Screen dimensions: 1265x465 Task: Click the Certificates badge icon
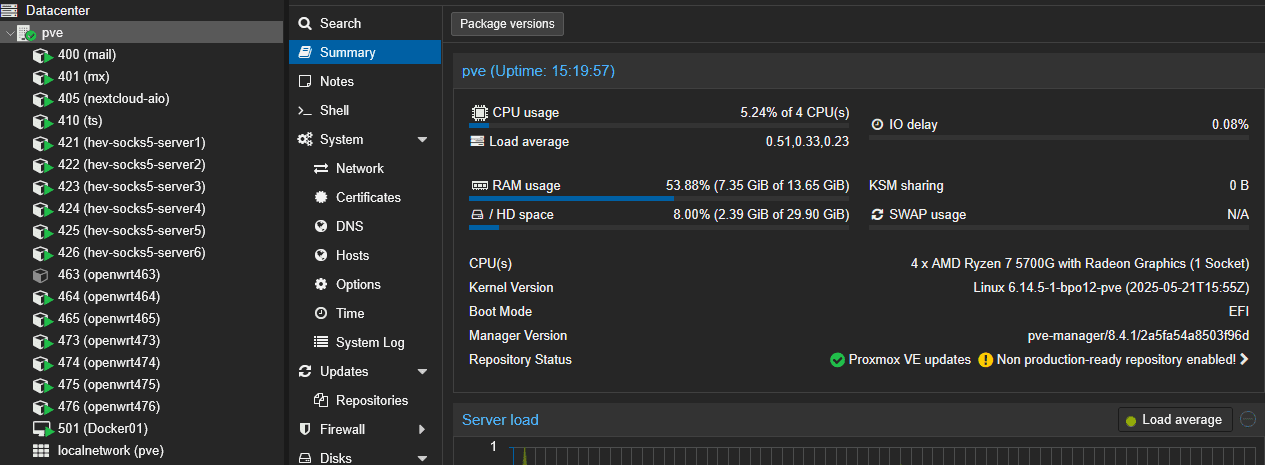321,198
